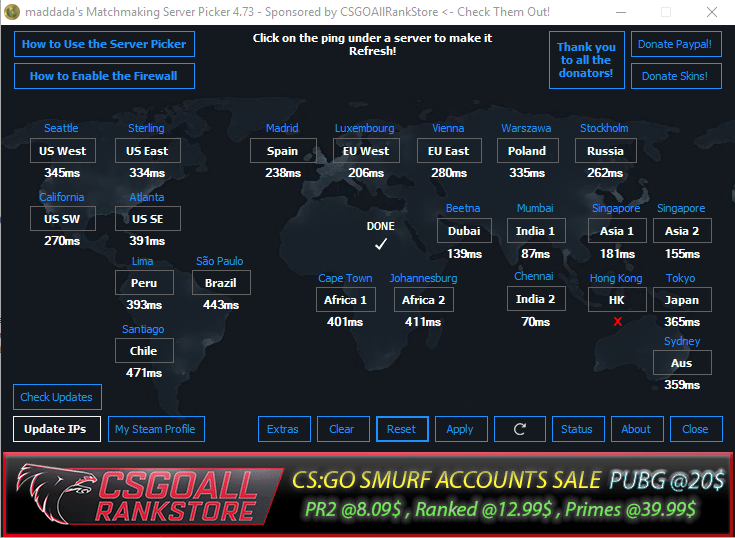
Task: Select the India 1 server box
Action: (x=536, y=231)
